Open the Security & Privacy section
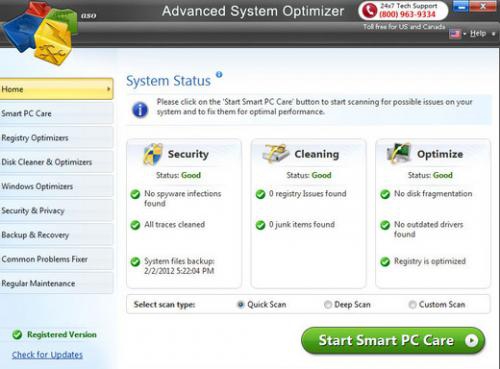The height and width of the screenshot is (369, 500). click(56, 211)
